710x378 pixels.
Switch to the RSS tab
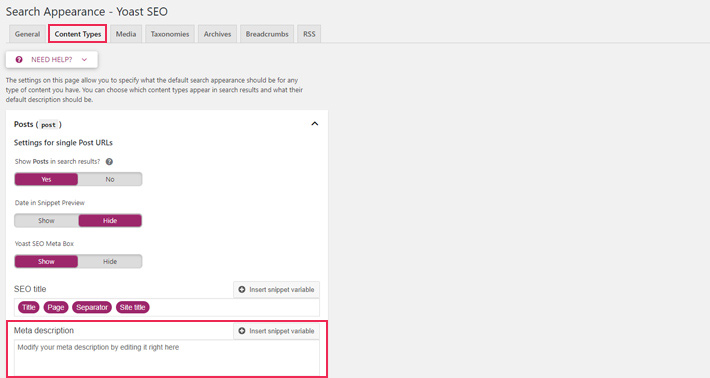point(309,34)
